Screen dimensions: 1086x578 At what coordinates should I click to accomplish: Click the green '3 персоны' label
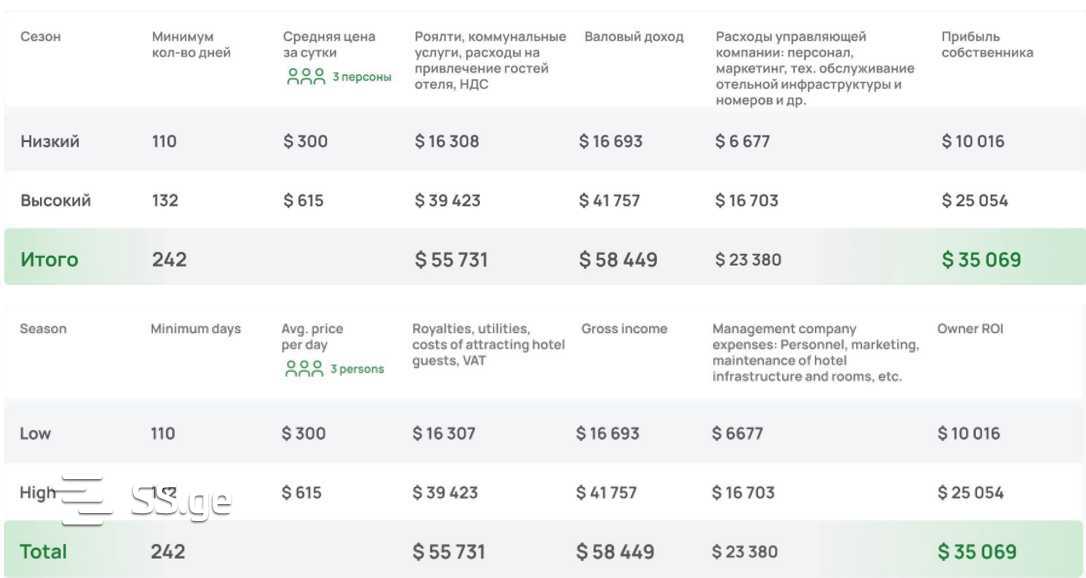[362, 77]
